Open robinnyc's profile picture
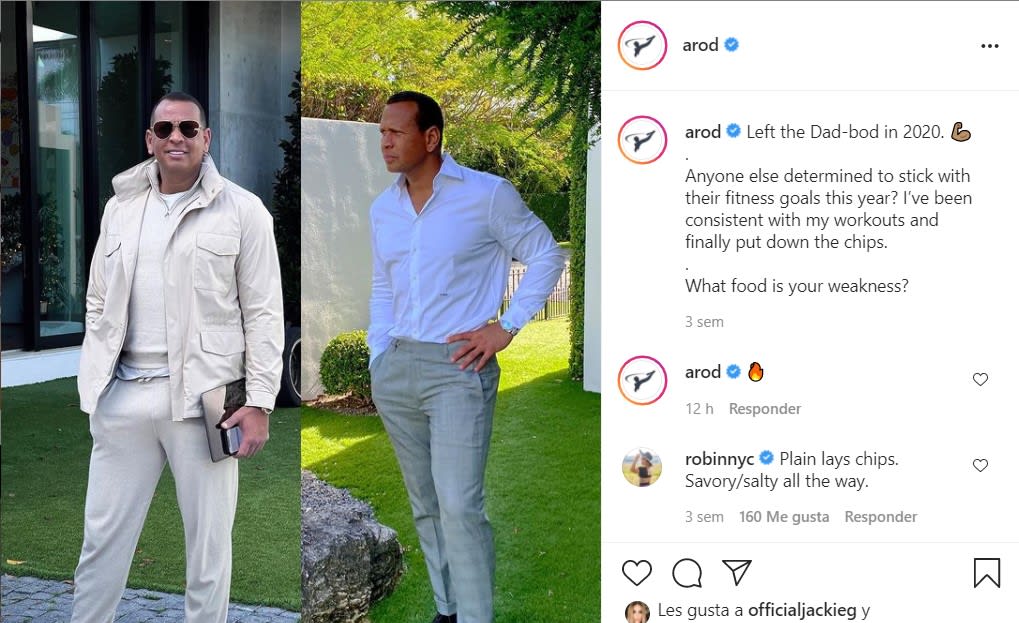 point(642,467)
